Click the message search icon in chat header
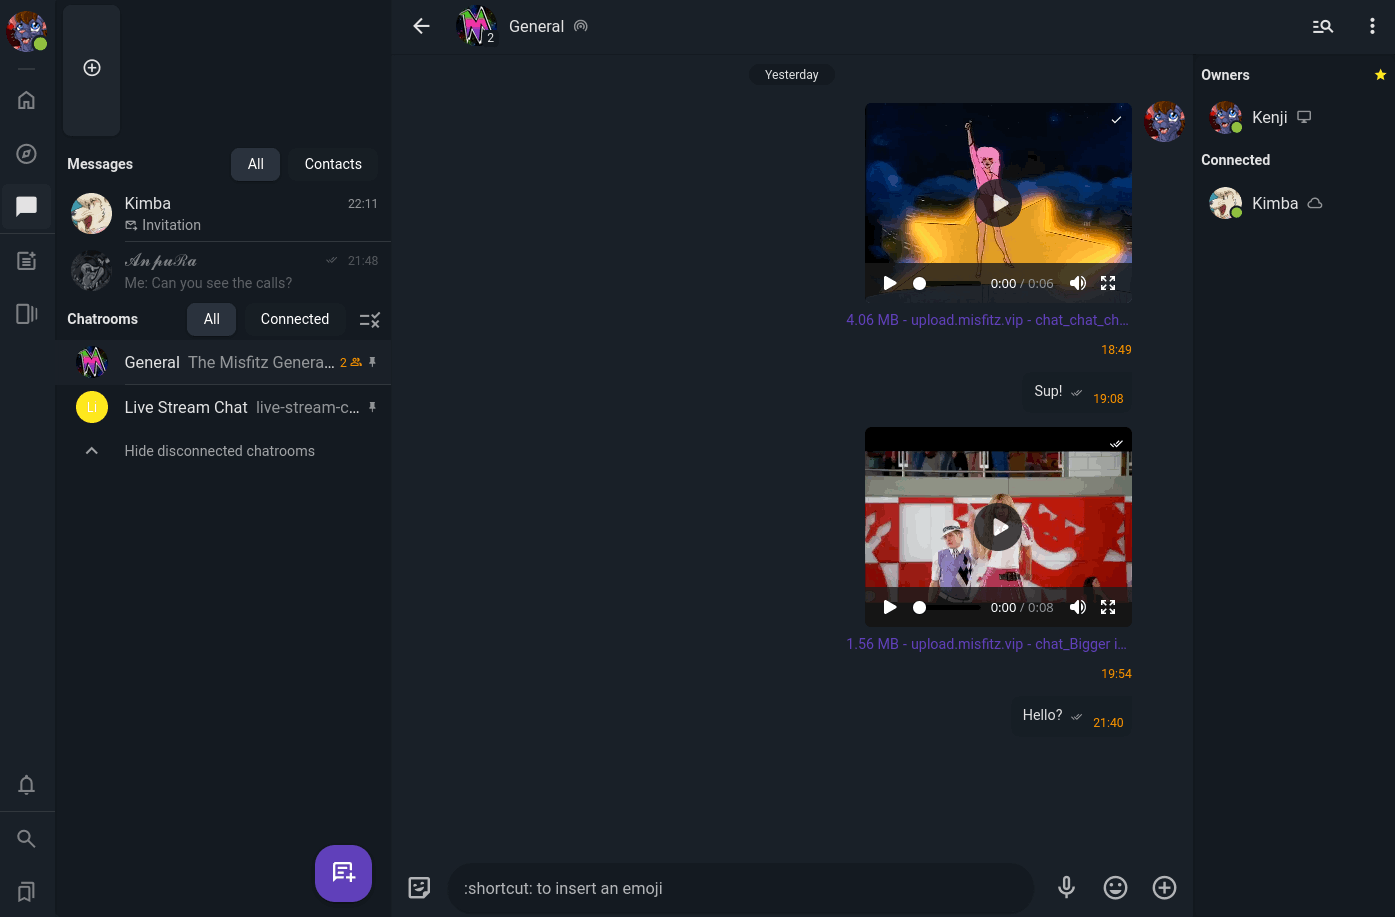 click(1322, 26)
